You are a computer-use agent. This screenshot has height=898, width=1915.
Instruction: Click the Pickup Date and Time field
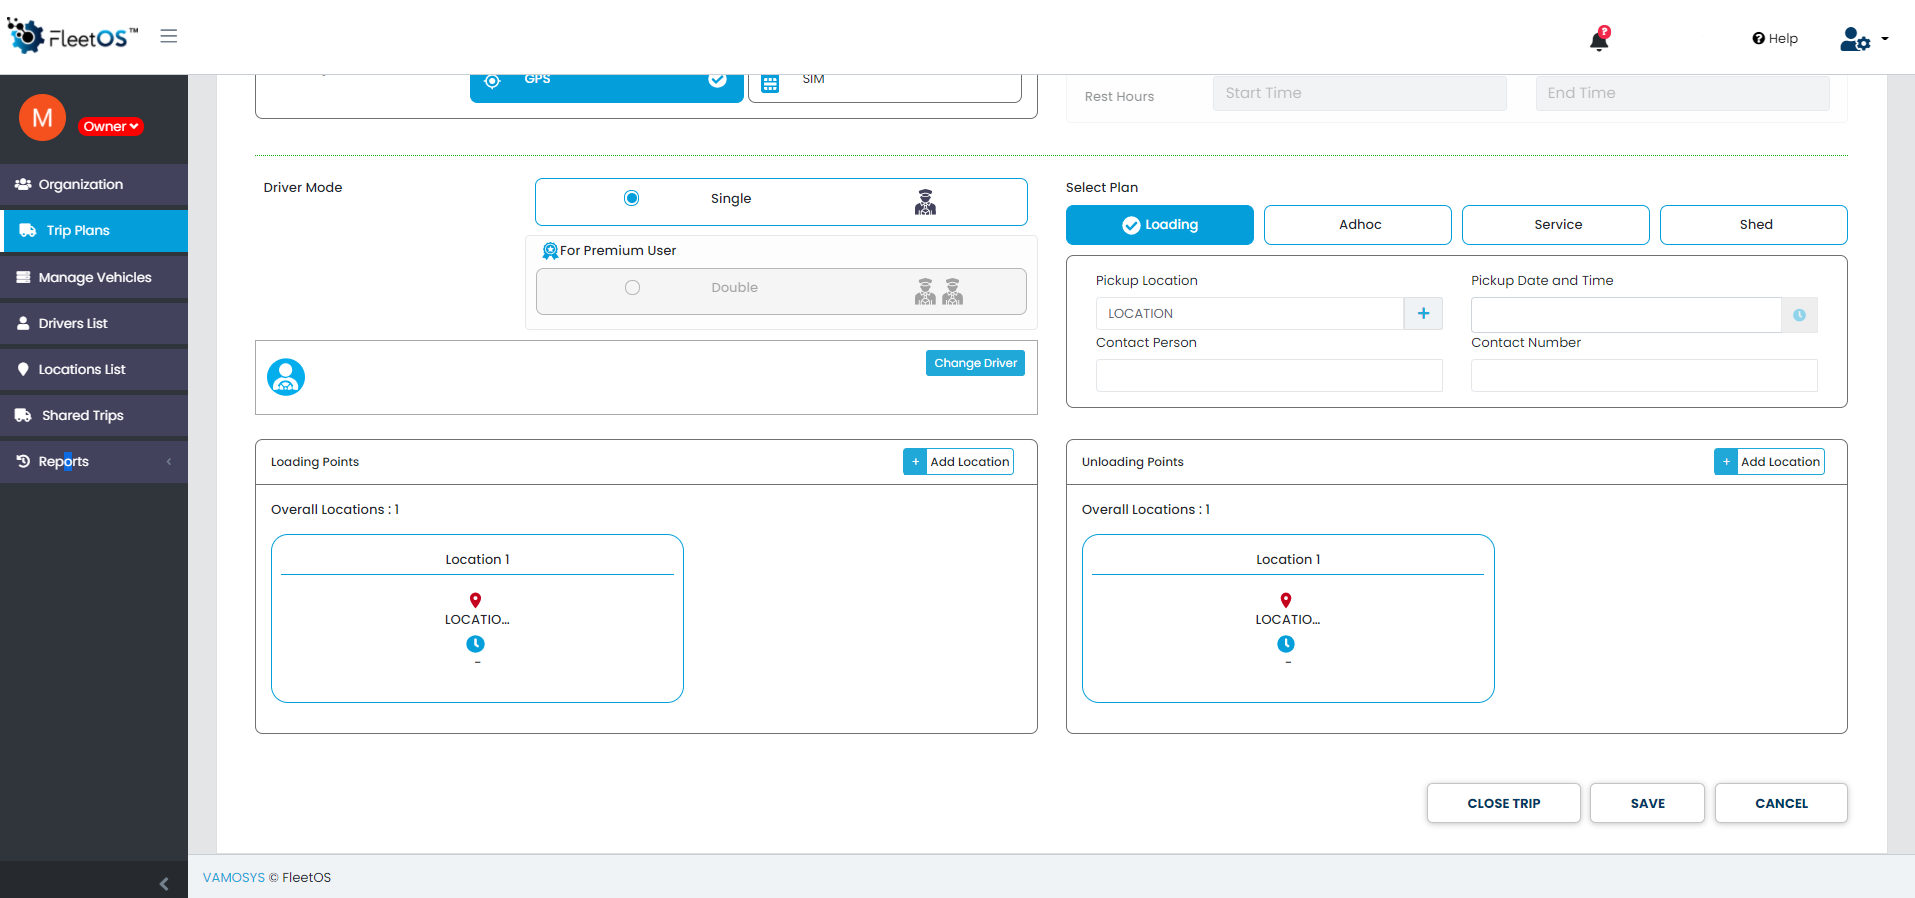click(1626, 315)
